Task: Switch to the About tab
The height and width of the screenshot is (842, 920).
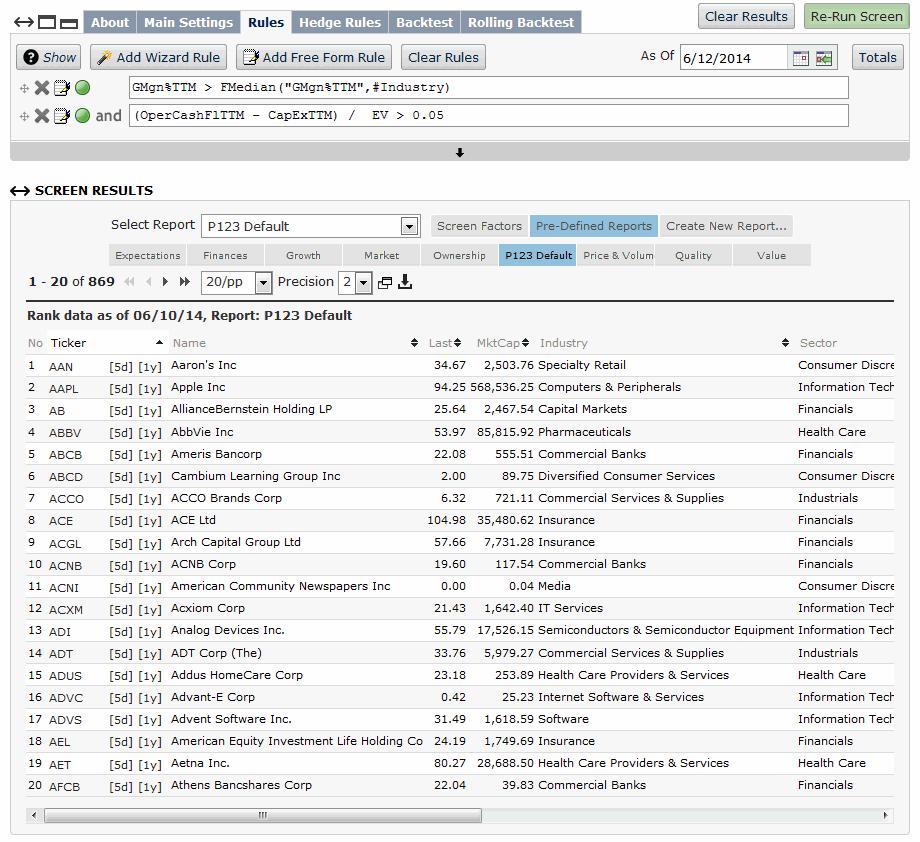Action: point(110,22)
